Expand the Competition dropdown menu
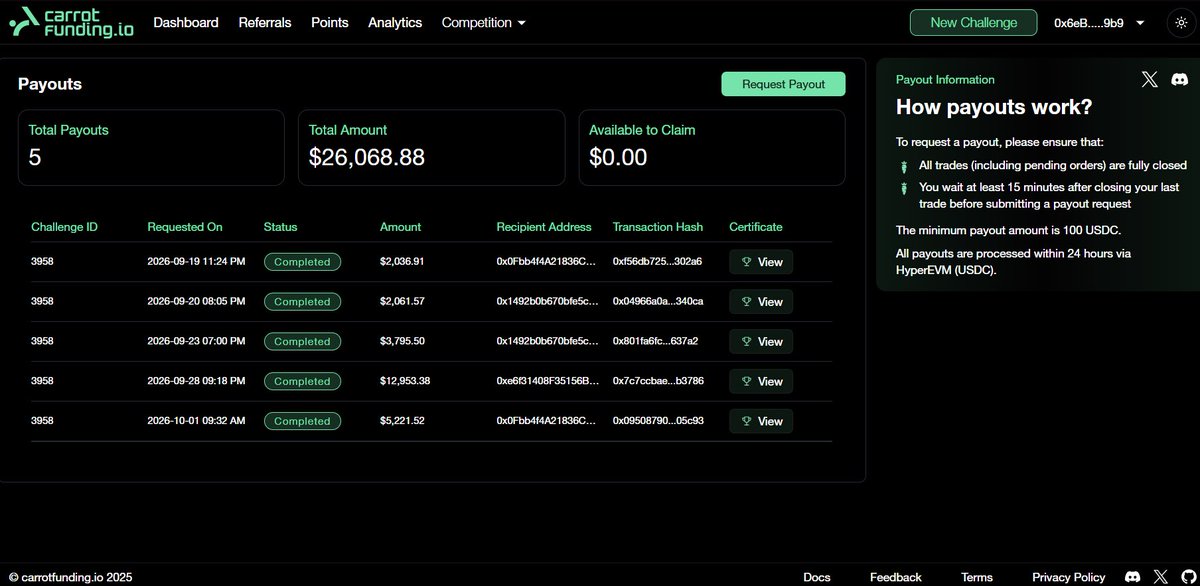 click(483, 22)
